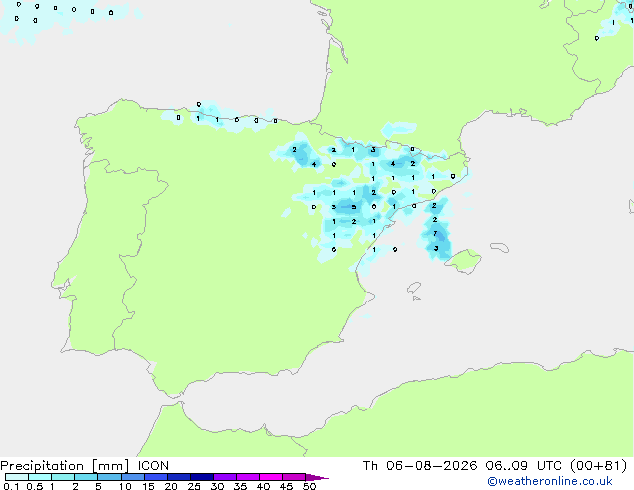Click the '7' precipitation value on the map
The height and width of the screenshot is (490, 634).
(435, 233)
